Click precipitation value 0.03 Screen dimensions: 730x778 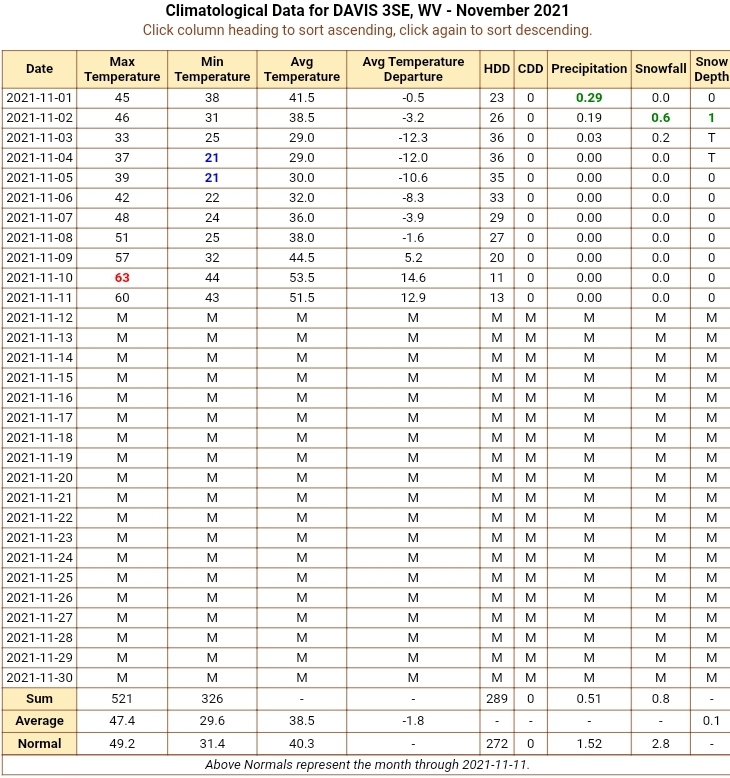(589, 137)
